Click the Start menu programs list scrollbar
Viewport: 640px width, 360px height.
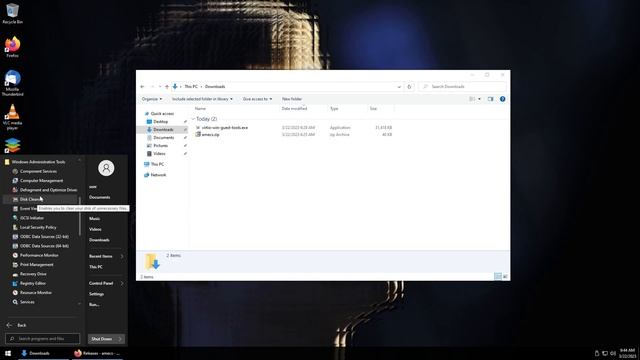point(80,216)
